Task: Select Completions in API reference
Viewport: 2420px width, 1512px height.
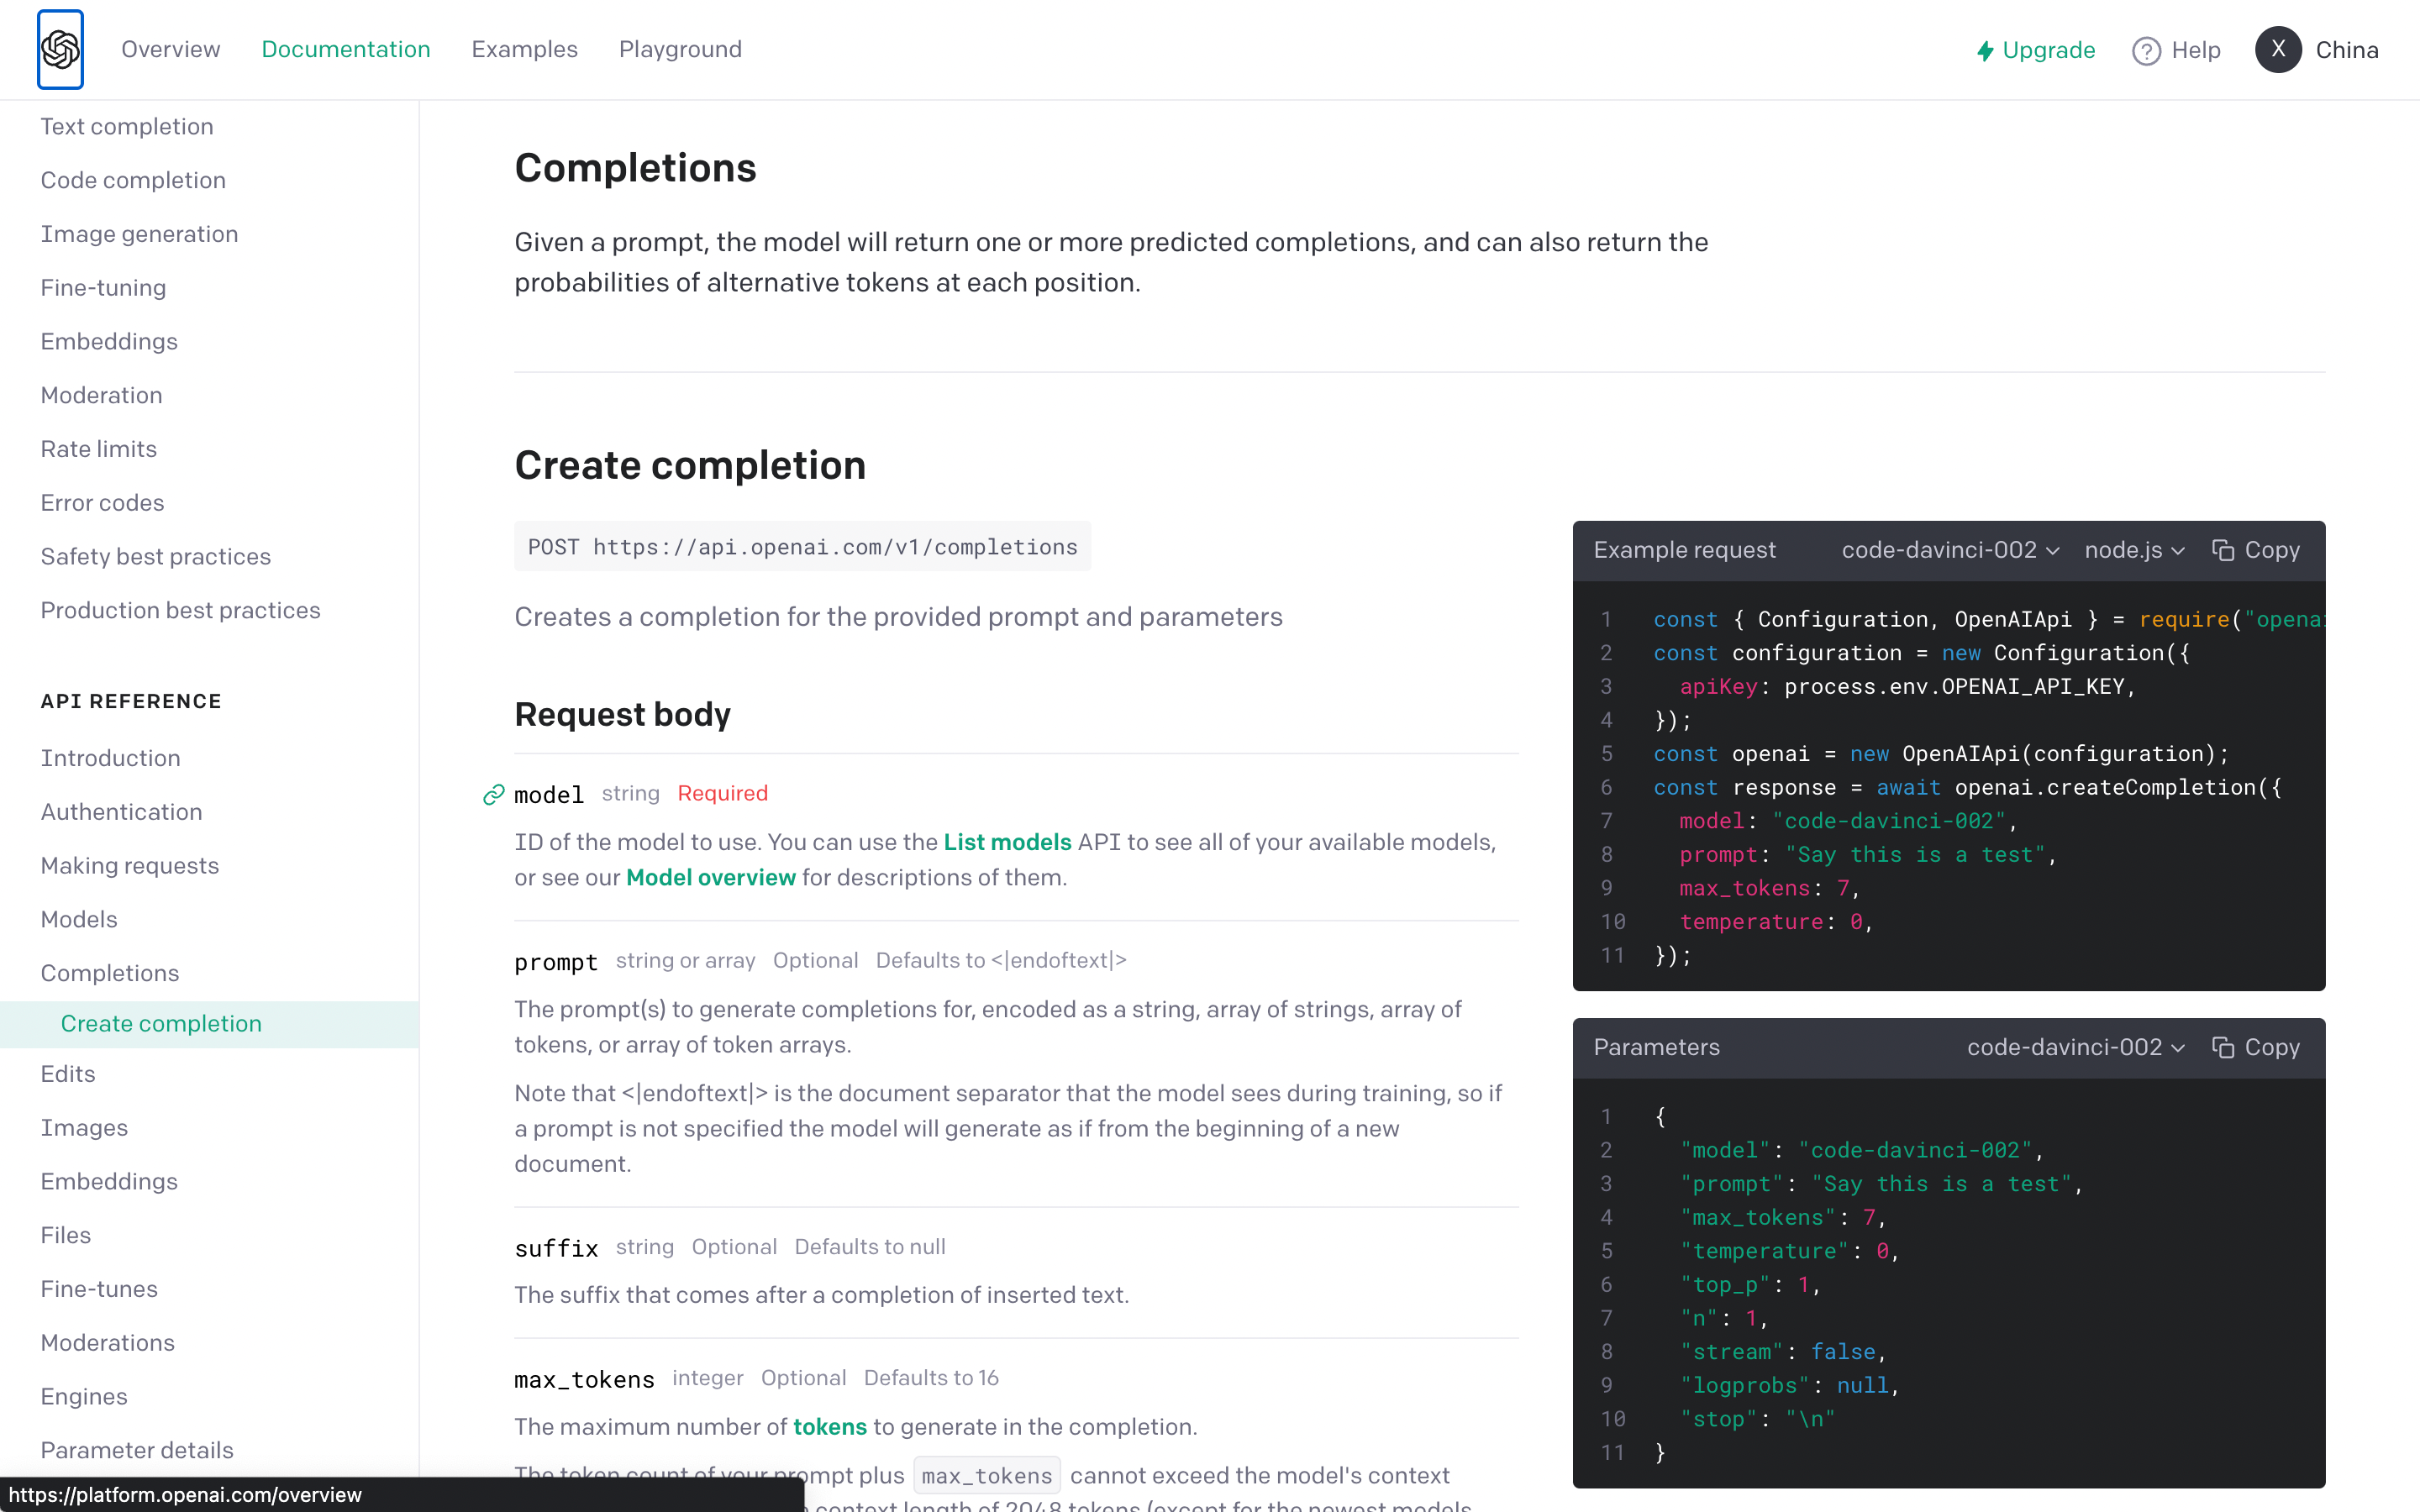Action: 109,973
